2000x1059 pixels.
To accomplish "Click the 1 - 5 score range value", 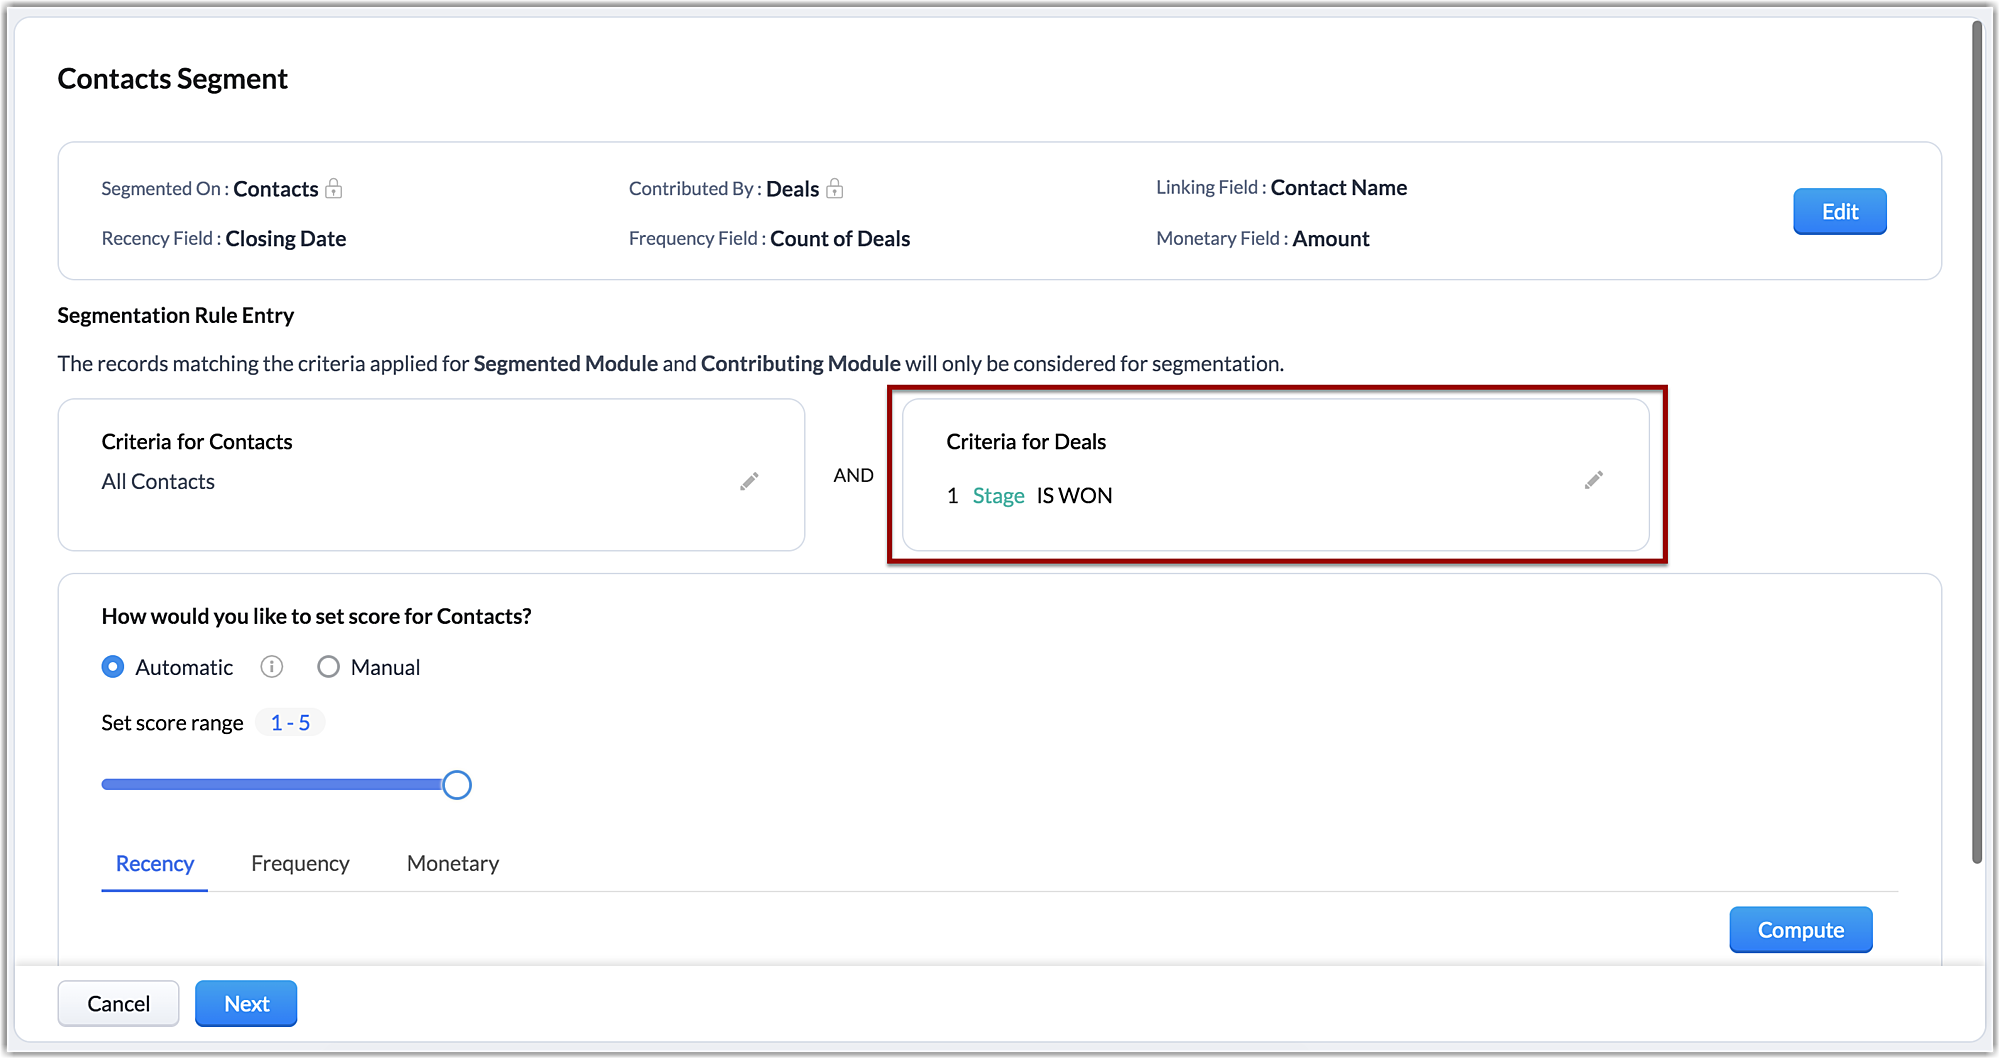I will (x=290, y=723).
